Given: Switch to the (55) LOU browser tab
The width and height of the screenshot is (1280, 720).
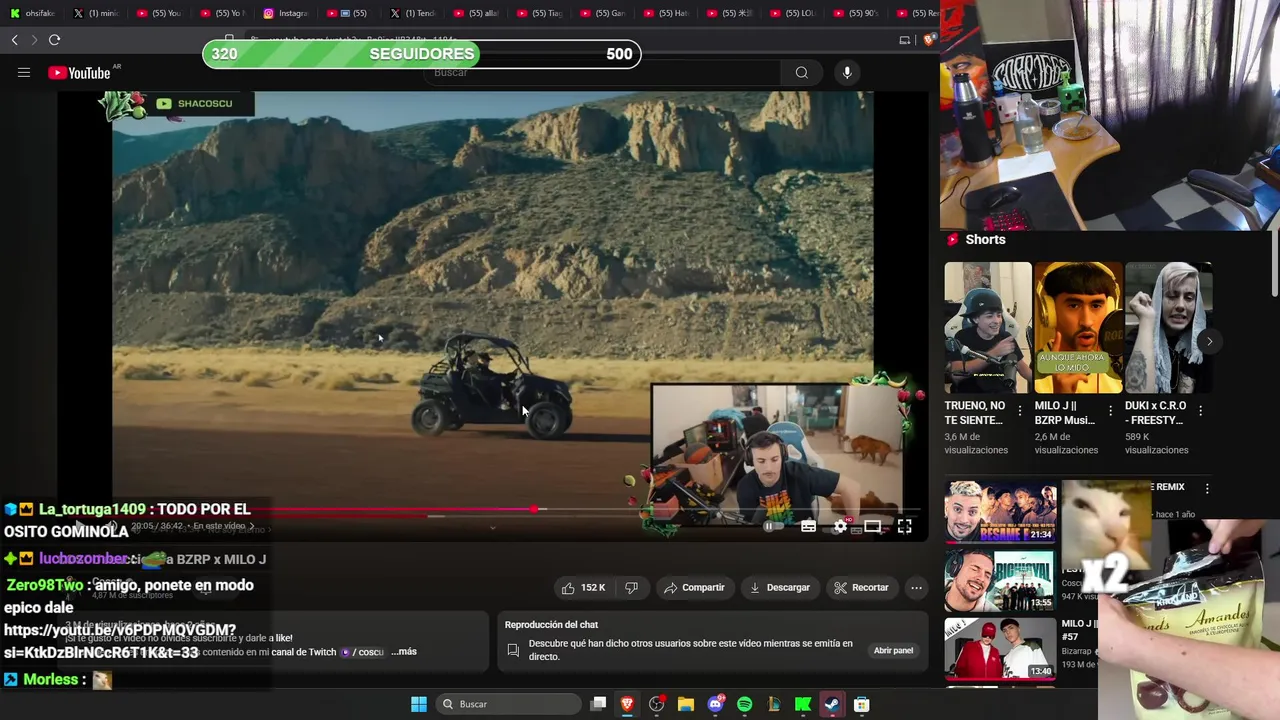Looking at the screenshot, I should (x=793, y=13).
